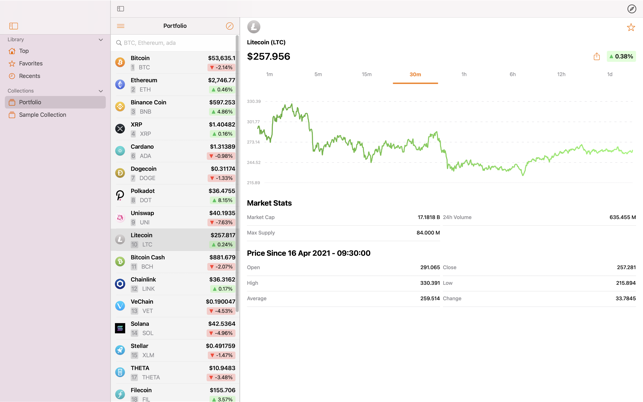Click the 24h Volume value 635.455 M
The height and width of the screenshot is (402, 643).
tap(622, 217)
